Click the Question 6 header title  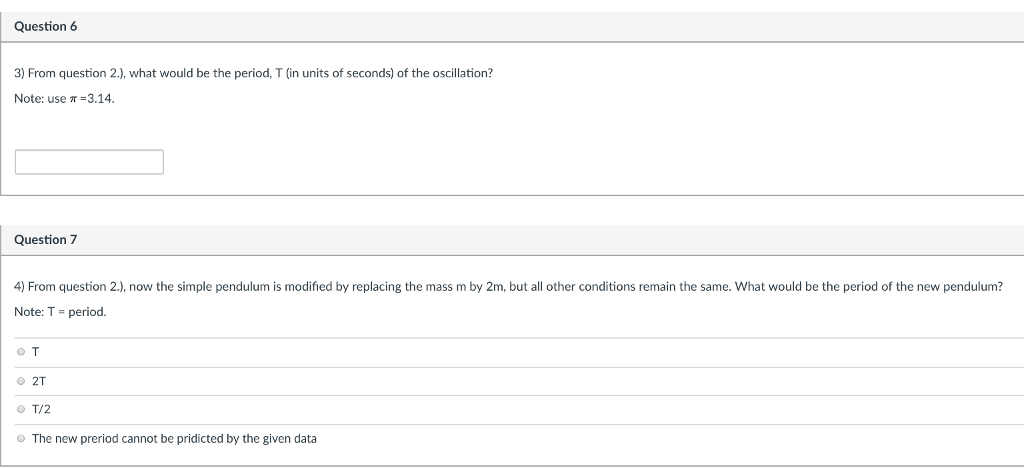46,27
